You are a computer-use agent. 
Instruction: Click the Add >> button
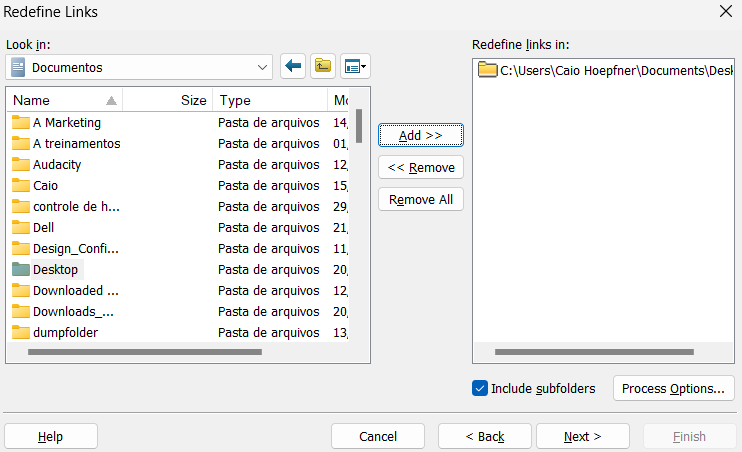tap(421, 135)
